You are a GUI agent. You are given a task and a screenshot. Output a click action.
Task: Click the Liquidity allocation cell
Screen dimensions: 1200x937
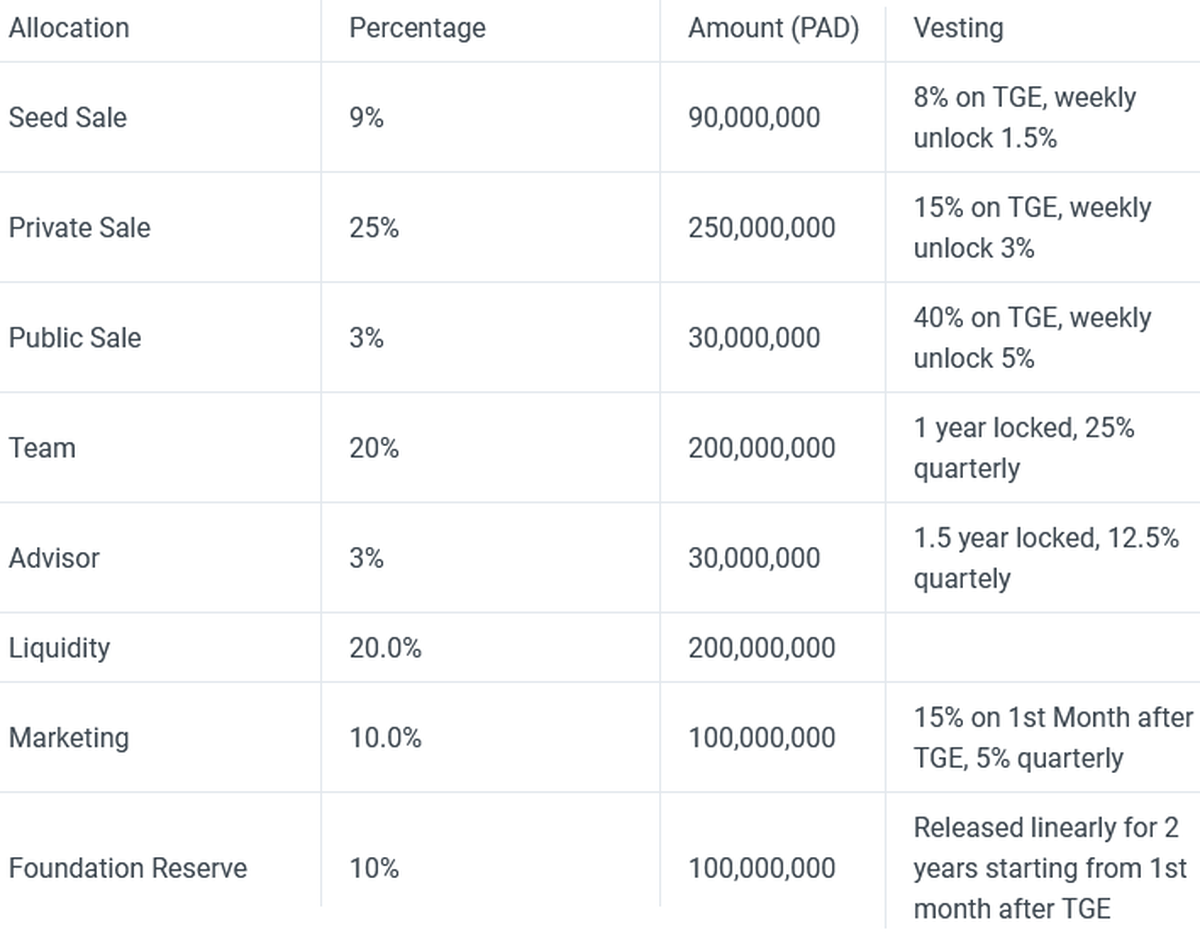[59, 648]
